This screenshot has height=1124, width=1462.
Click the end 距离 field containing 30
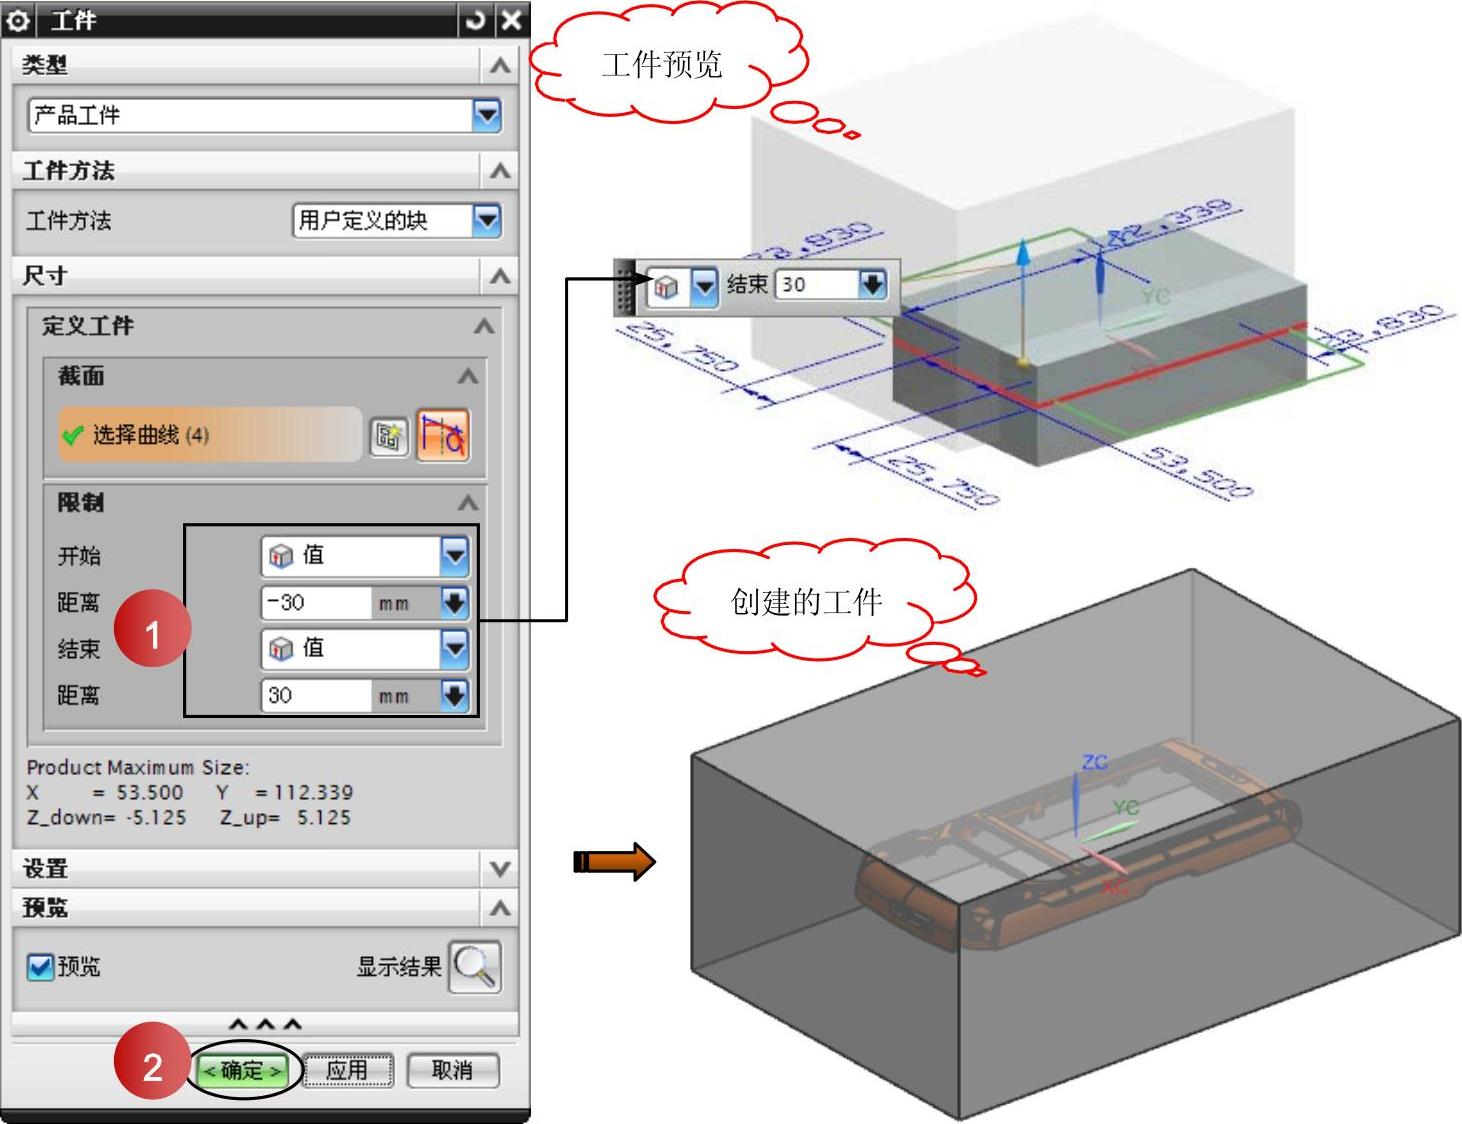(316, 696)
